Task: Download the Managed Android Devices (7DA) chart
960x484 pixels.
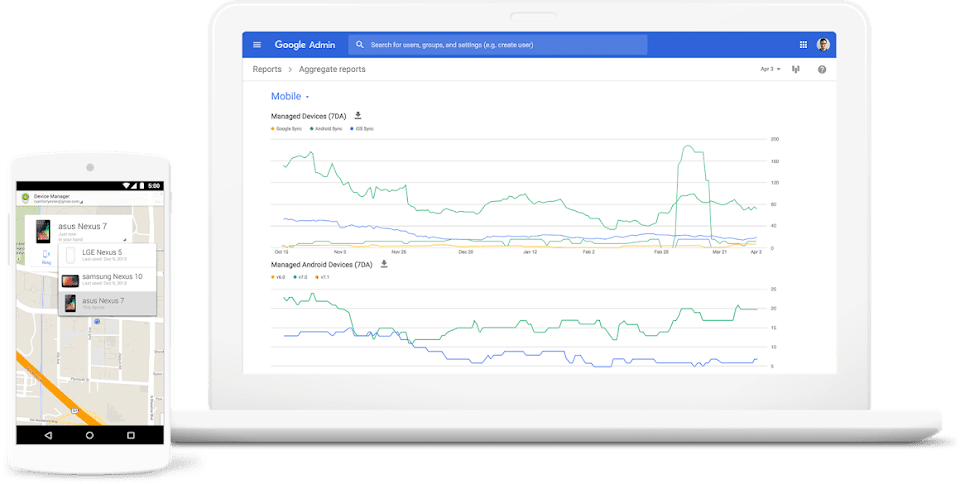Action: 384,264
